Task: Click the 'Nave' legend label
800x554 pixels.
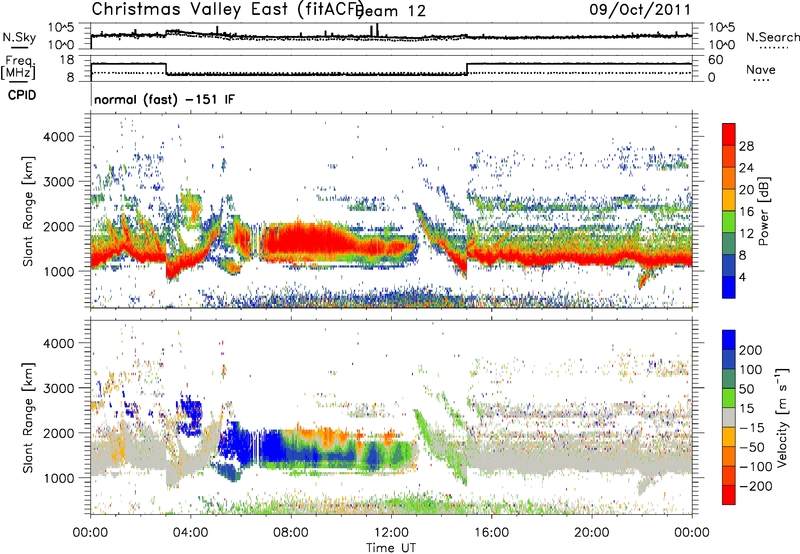Action: click(761, 69)
